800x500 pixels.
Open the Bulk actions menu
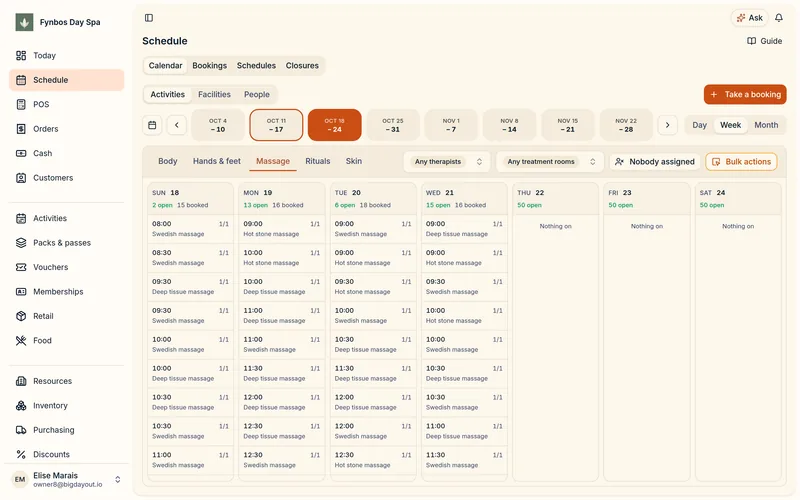pyautogui.click(x=741, y=162)
